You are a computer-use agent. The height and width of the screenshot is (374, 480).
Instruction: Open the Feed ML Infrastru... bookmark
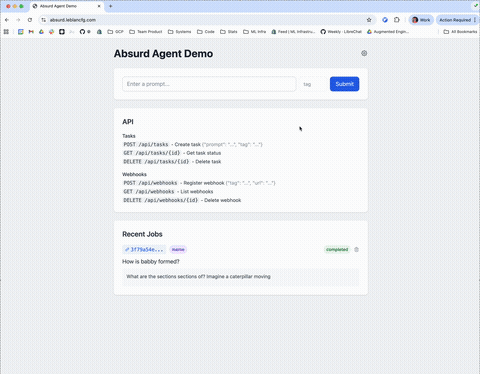(293, 32)
